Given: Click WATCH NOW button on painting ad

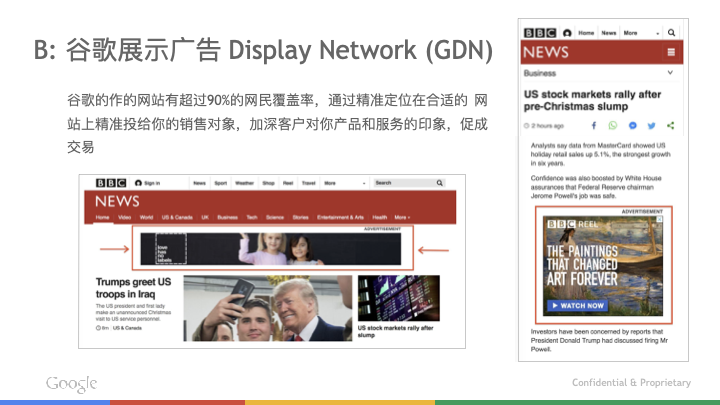Looking at the screenshot, I should (578, 305).
